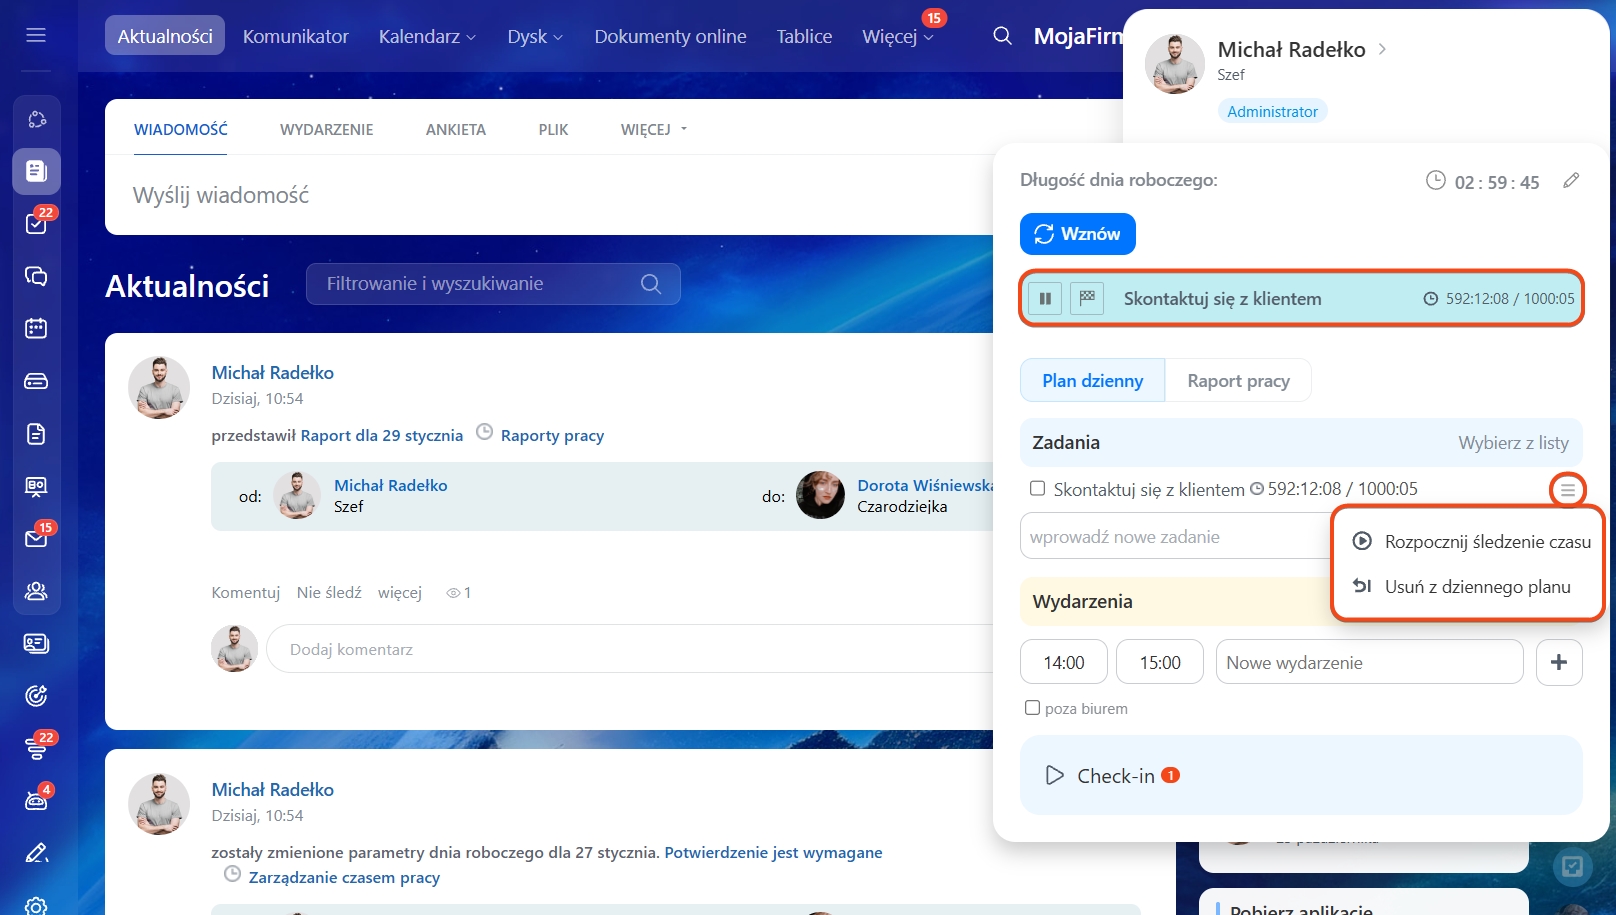Screen dimensions: 1616x915
Task: Open the mail icon in left sidebar
Action: 36,538
